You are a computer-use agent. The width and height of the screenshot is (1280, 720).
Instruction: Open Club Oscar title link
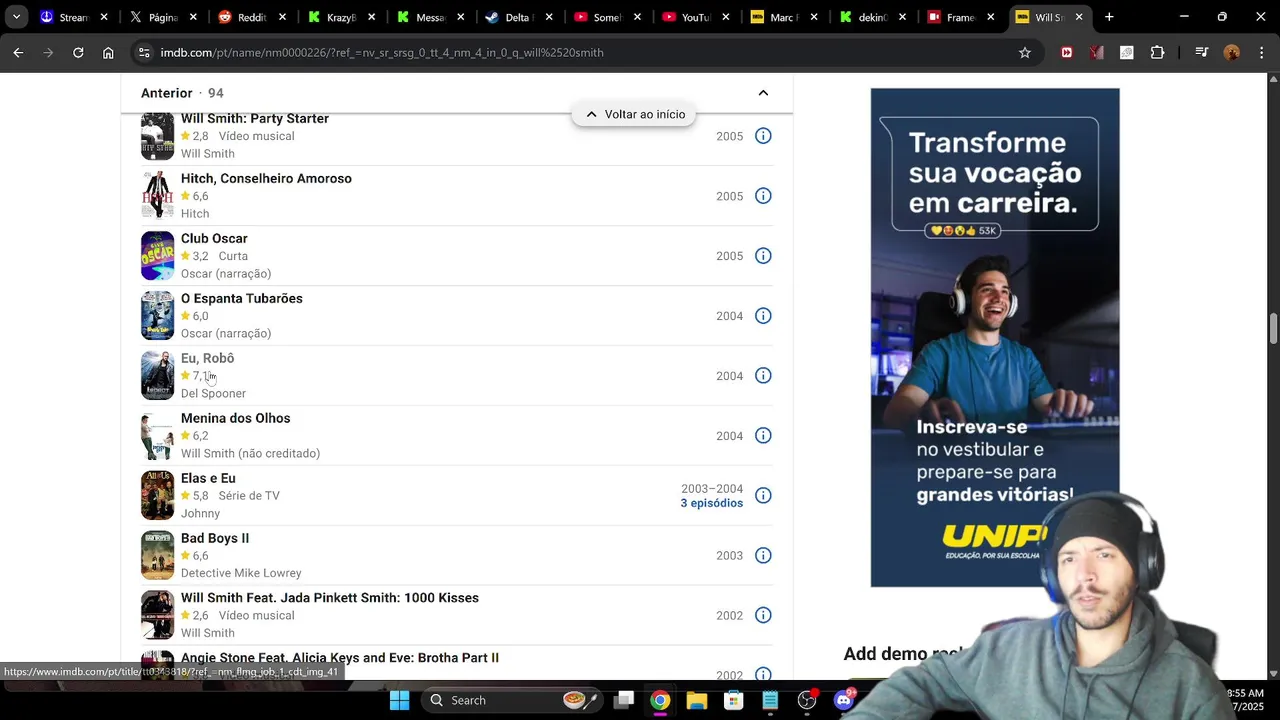(214, 238)
